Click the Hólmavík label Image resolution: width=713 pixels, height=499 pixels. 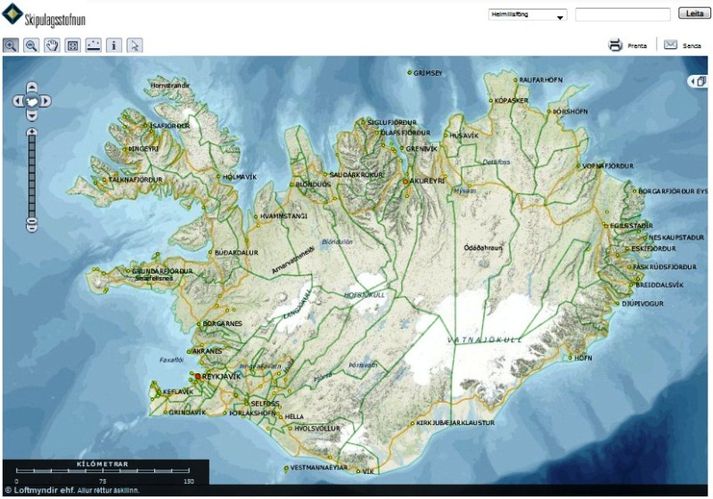pos(240,177)
